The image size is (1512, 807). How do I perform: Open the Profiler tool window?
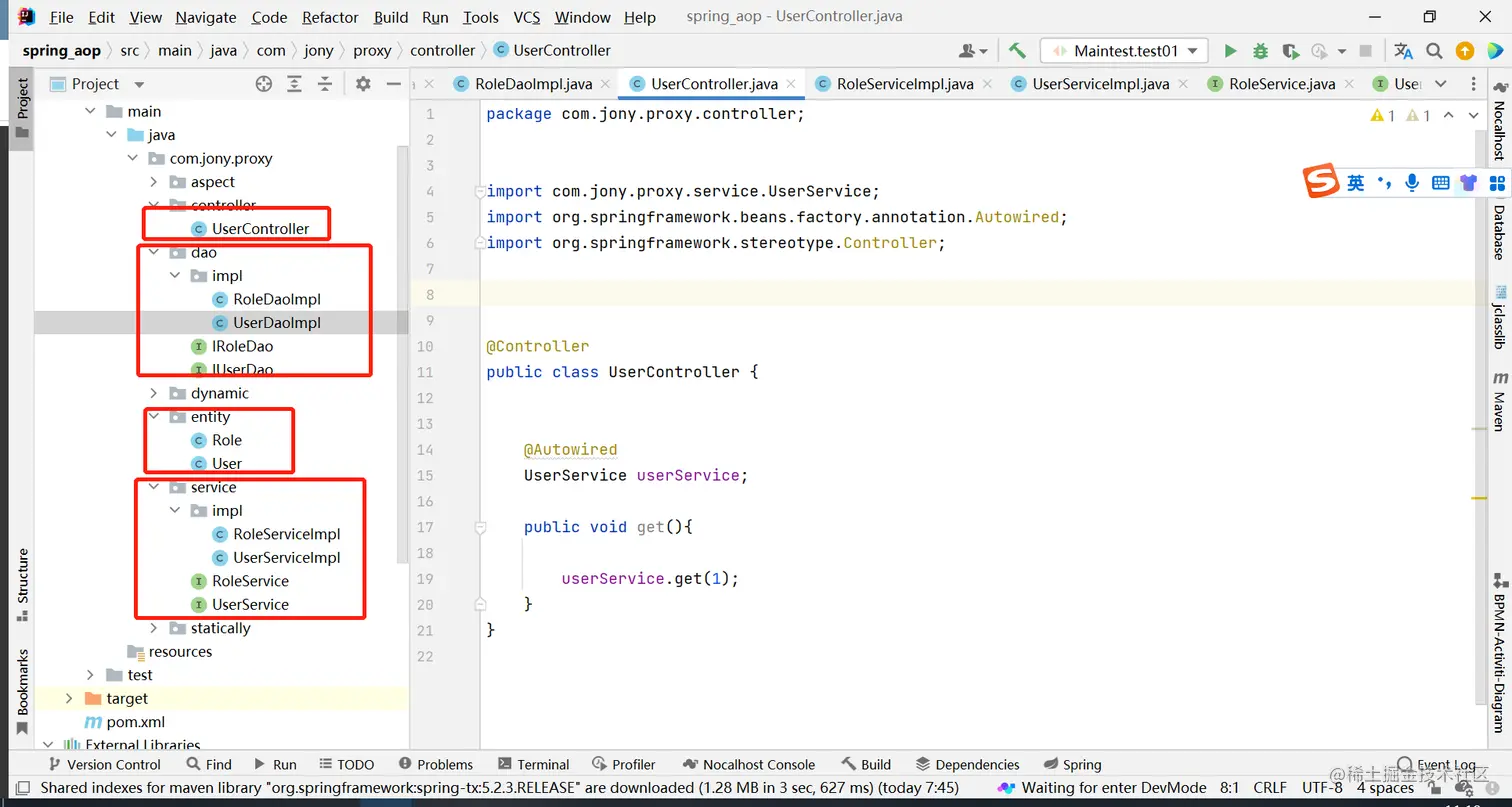coord(623,764)
